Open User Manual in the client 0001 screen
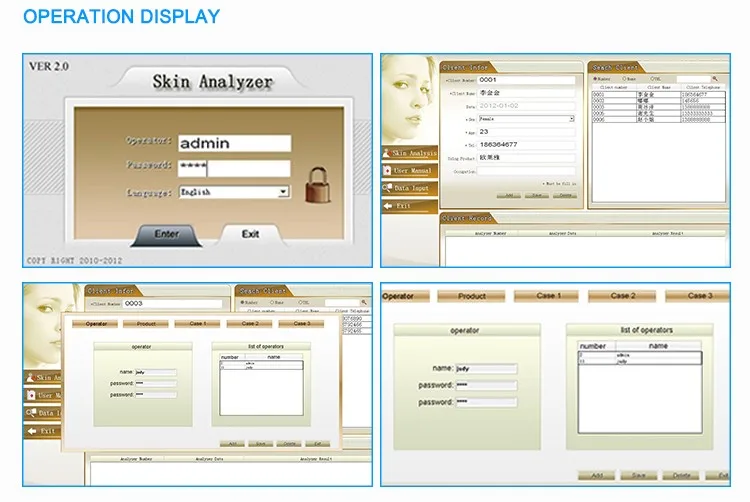Screen dimensions: 750x502 point(409,171)
